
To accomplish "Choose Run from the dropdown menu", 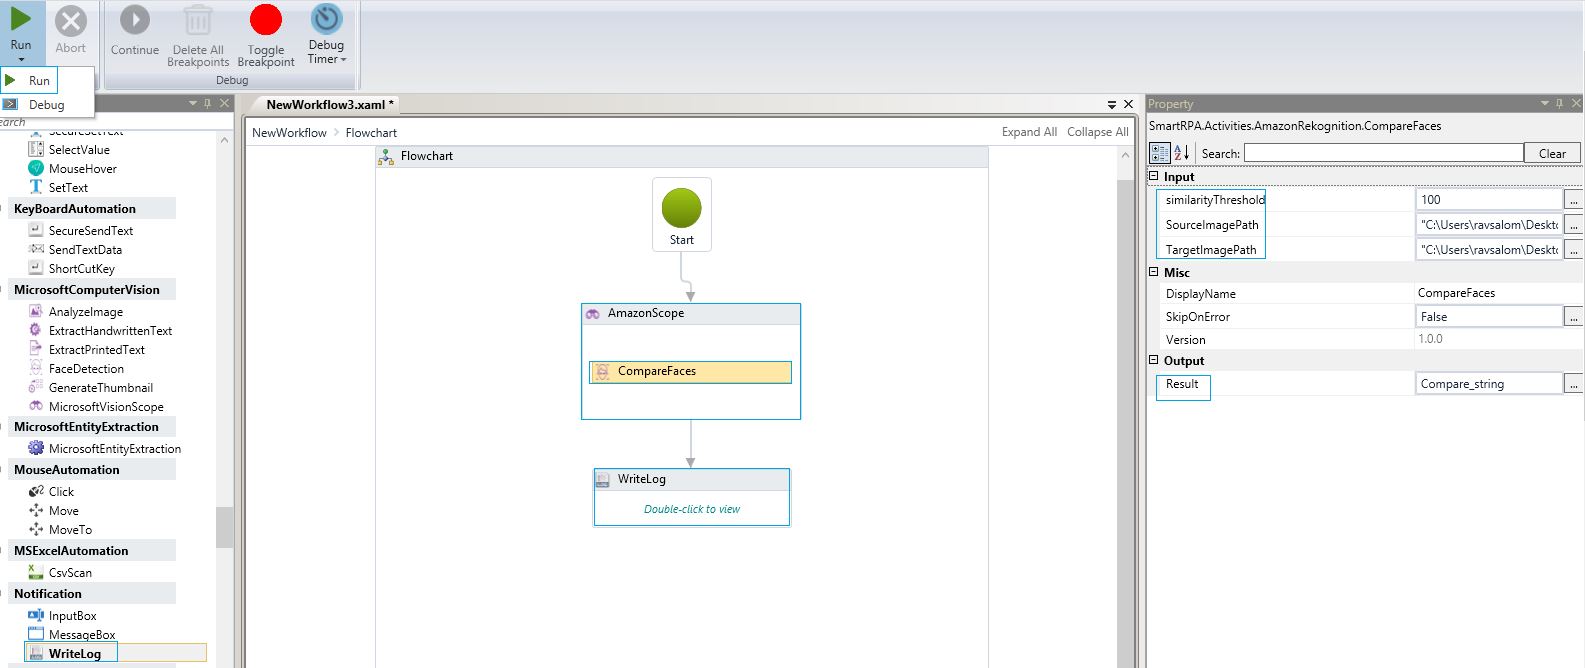I will [x=39, y=81].
